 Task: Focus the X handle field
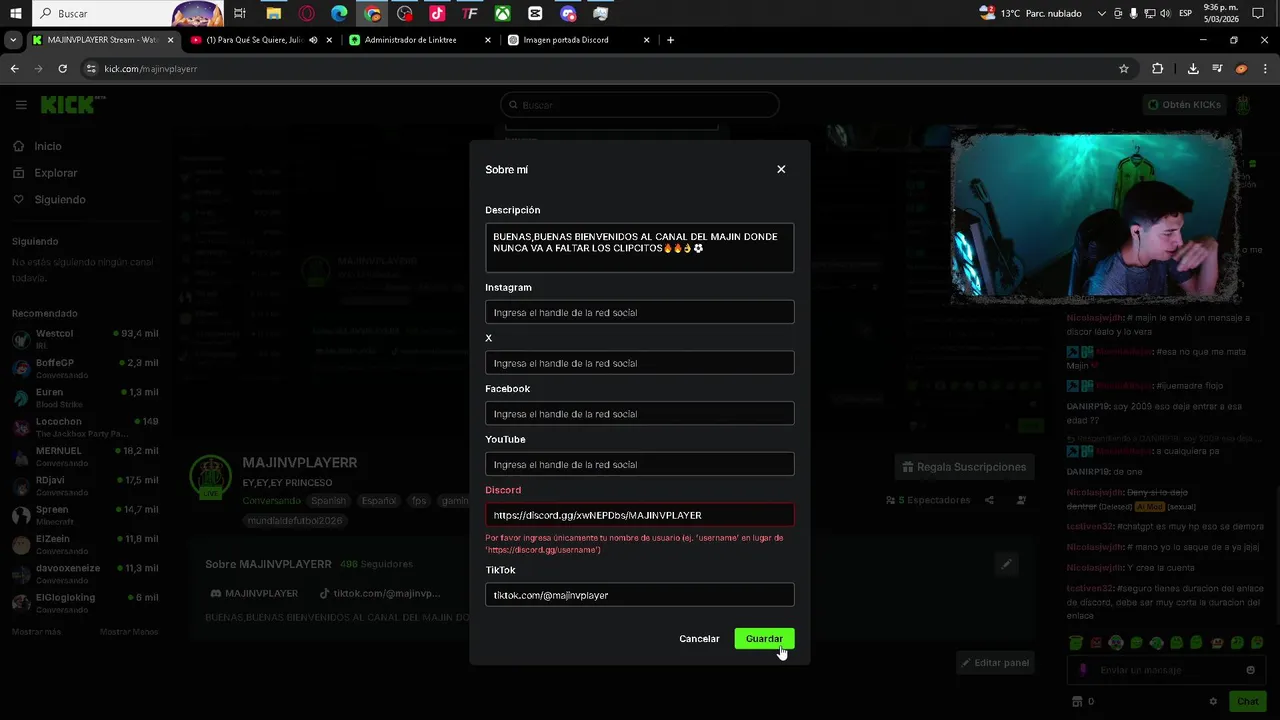640,363
